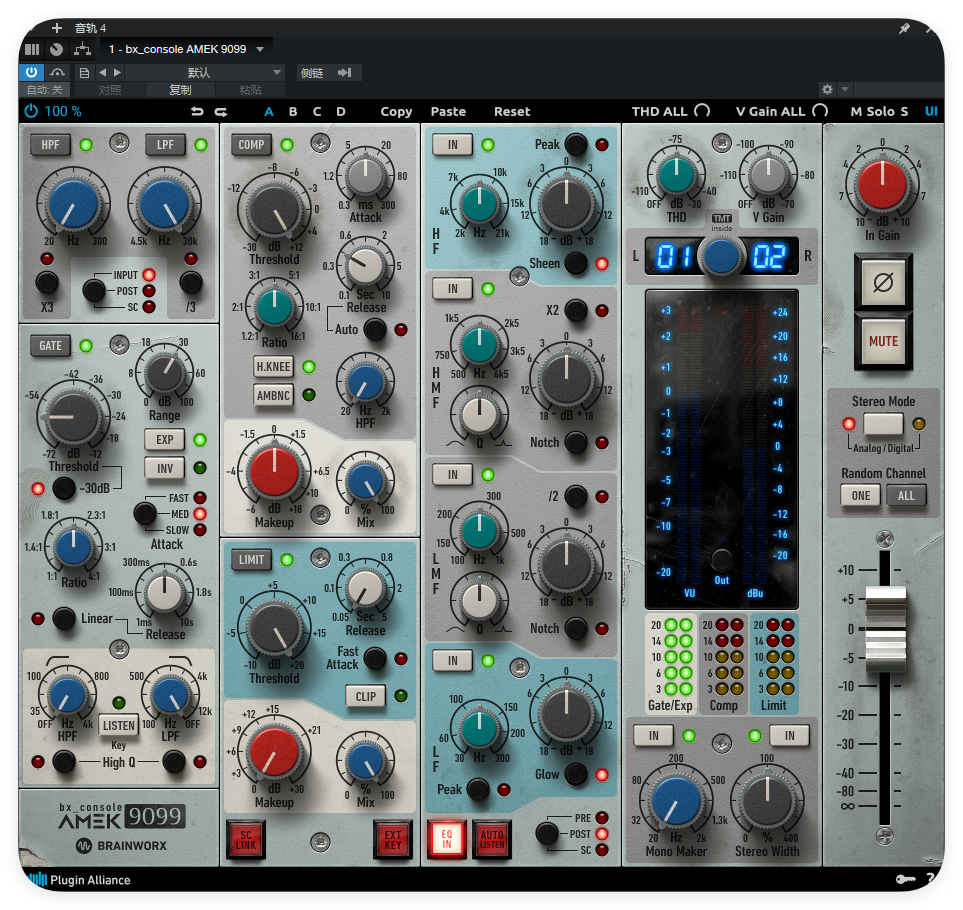Click the limiter Mix blue knob

(x=365, y=761)
